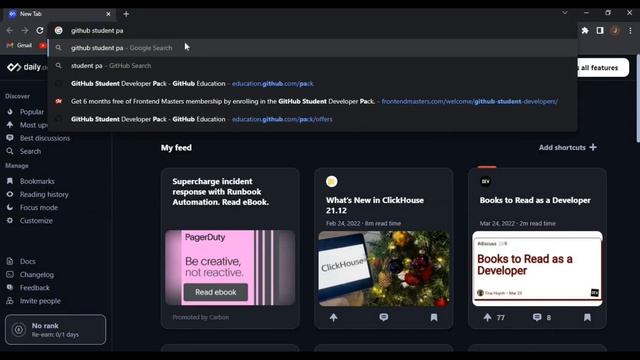Click the 'all features' button
Screen dimensions: 640x360
click(603, 68)
